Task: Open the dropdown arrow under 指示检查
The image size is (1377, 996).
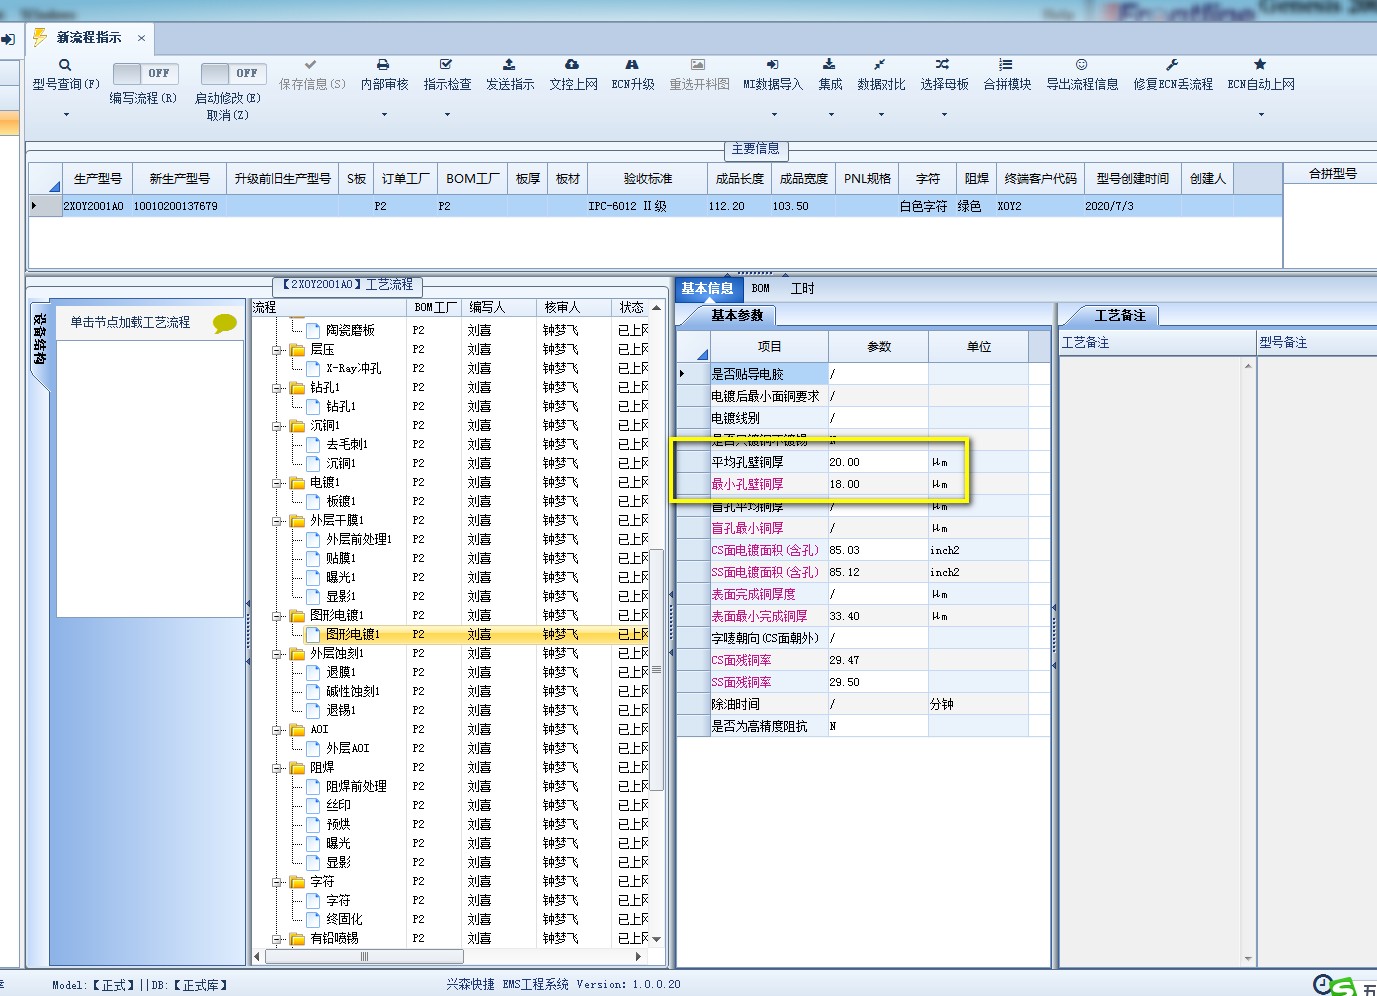Action: coord(447,115)
